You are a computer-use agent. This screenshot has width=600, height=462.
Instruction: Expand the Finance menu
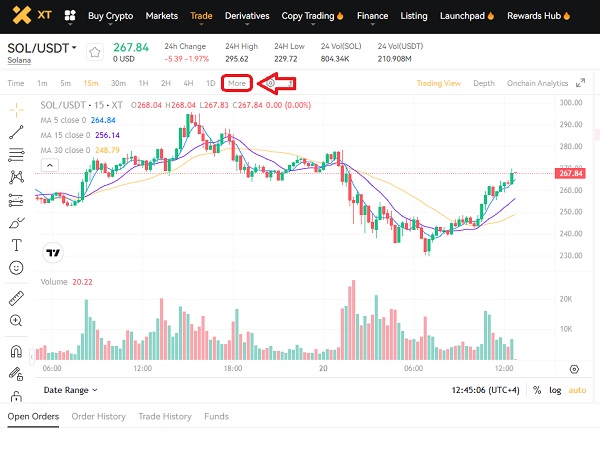372,16
